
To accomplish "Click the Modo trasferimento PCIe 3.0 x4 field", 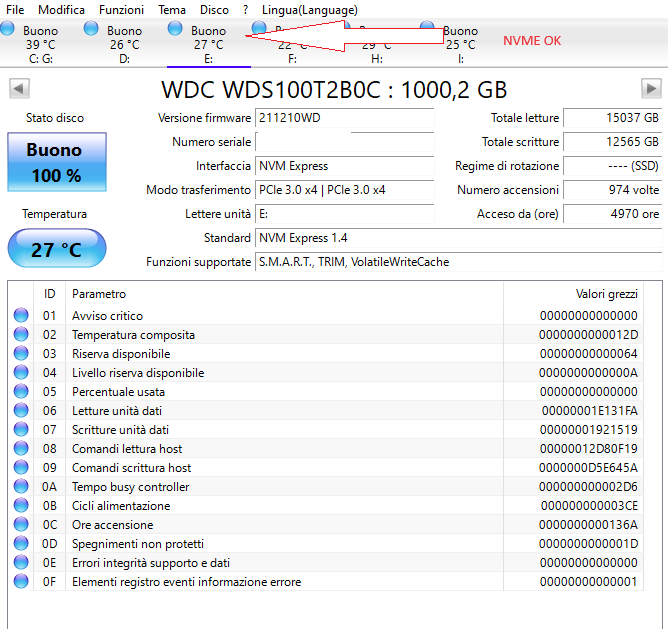I will (x=345, y=190).
